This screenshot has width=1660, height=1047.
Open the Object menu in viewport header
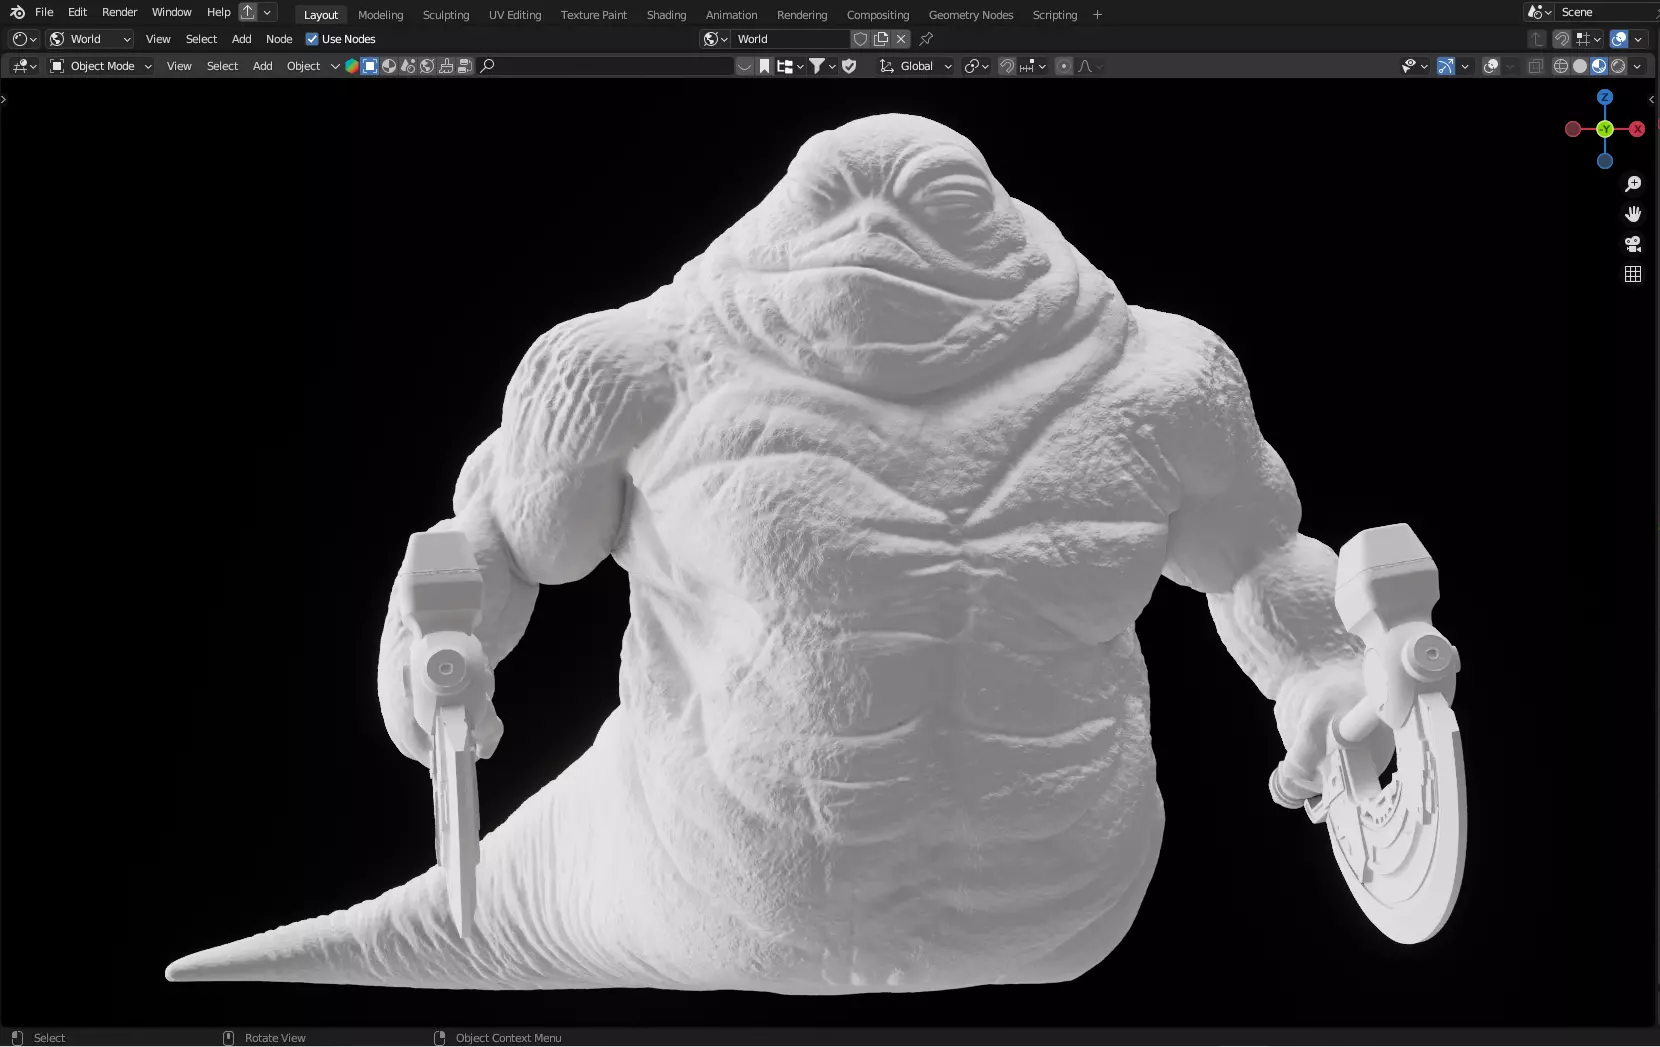click(303, 66)
